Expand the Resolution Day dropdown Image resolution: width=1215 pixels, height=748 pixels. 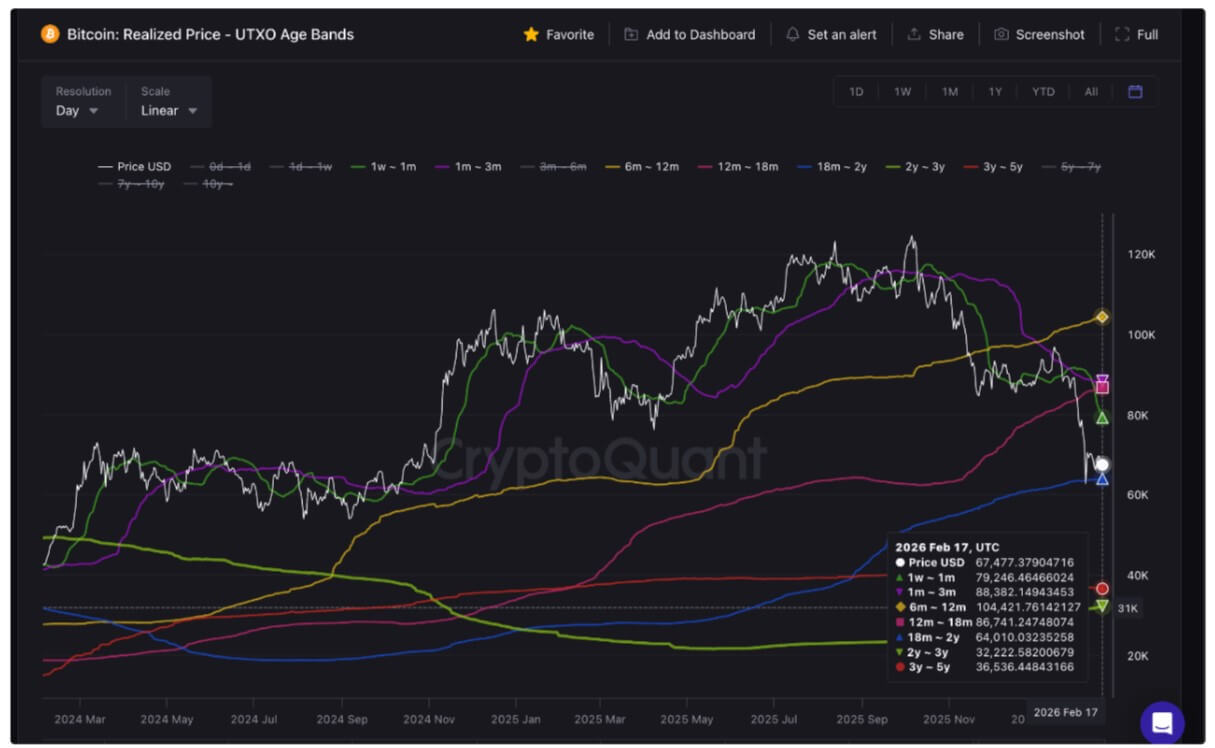click(77, 111)
